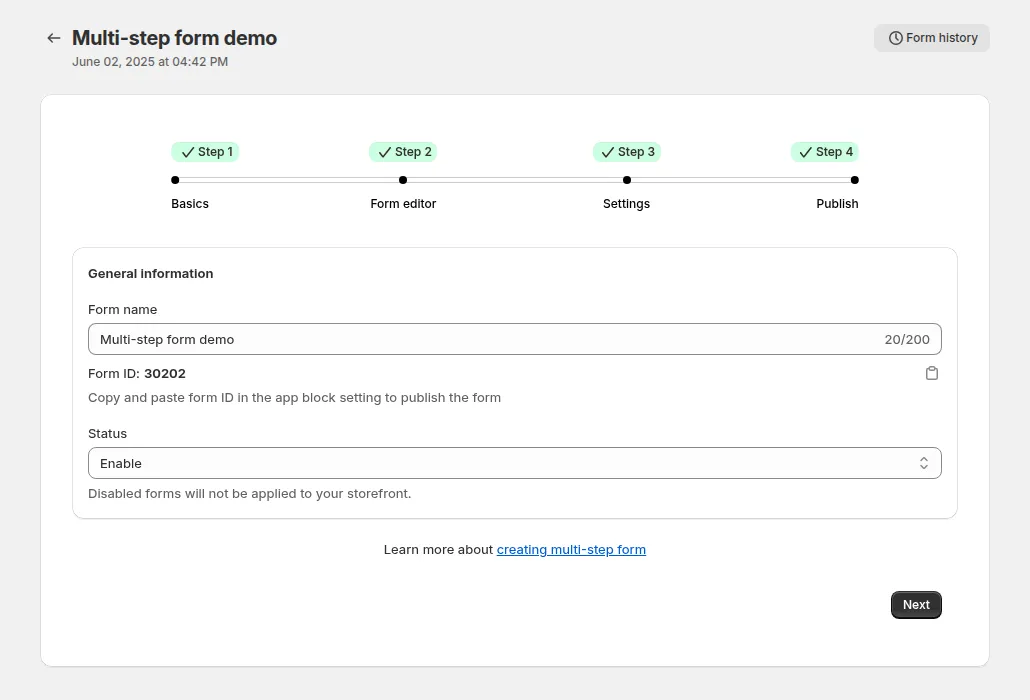Click the date June 02, 2025 text
This screenshot has width=1030, height=700.
click(x=150, y=62)
